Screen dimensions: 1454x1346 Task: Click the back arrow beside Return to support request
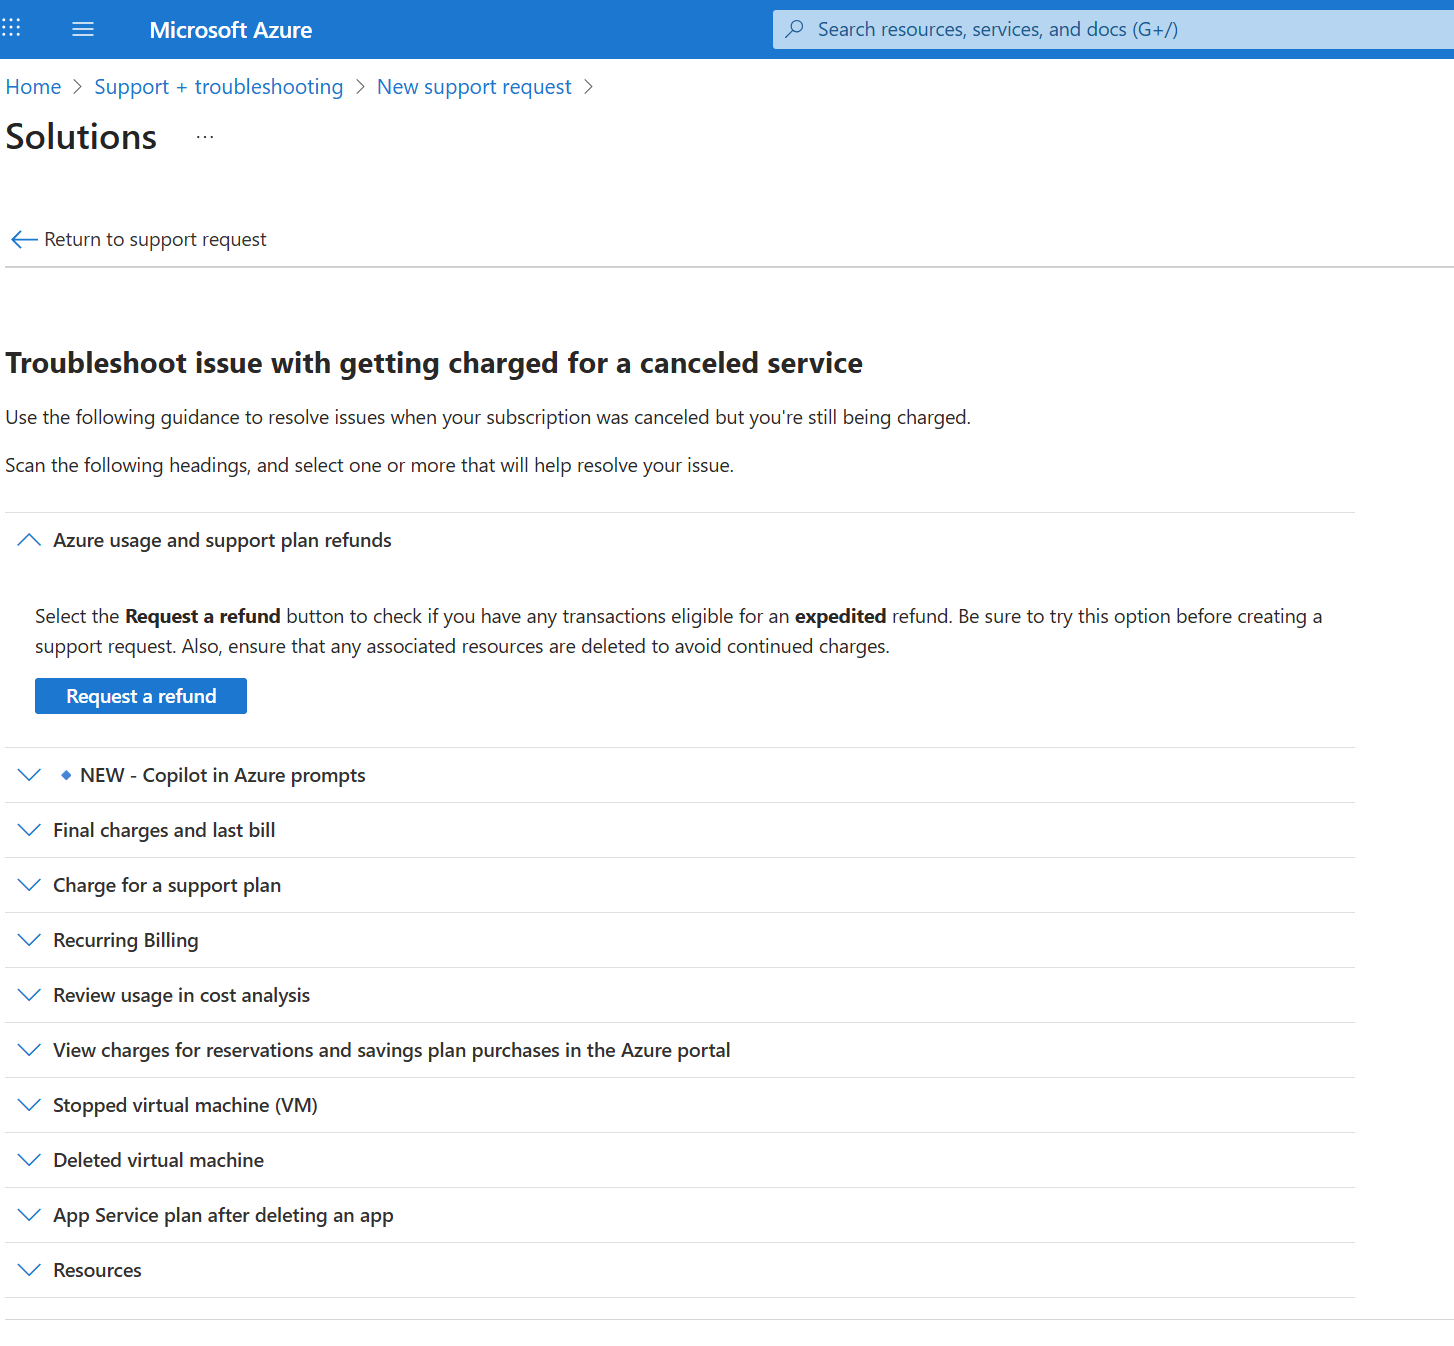click(x=24, y=239)
